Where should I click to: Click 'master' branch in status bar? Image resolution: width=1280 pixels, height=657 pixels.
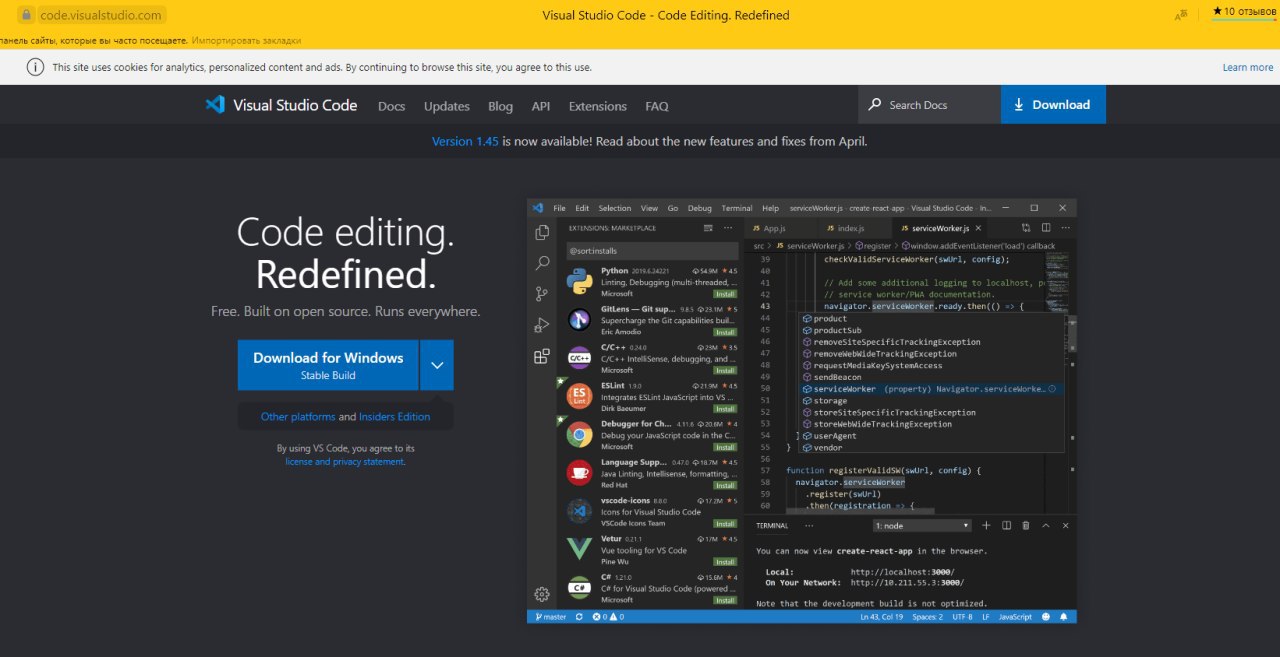tap(551, 617)
